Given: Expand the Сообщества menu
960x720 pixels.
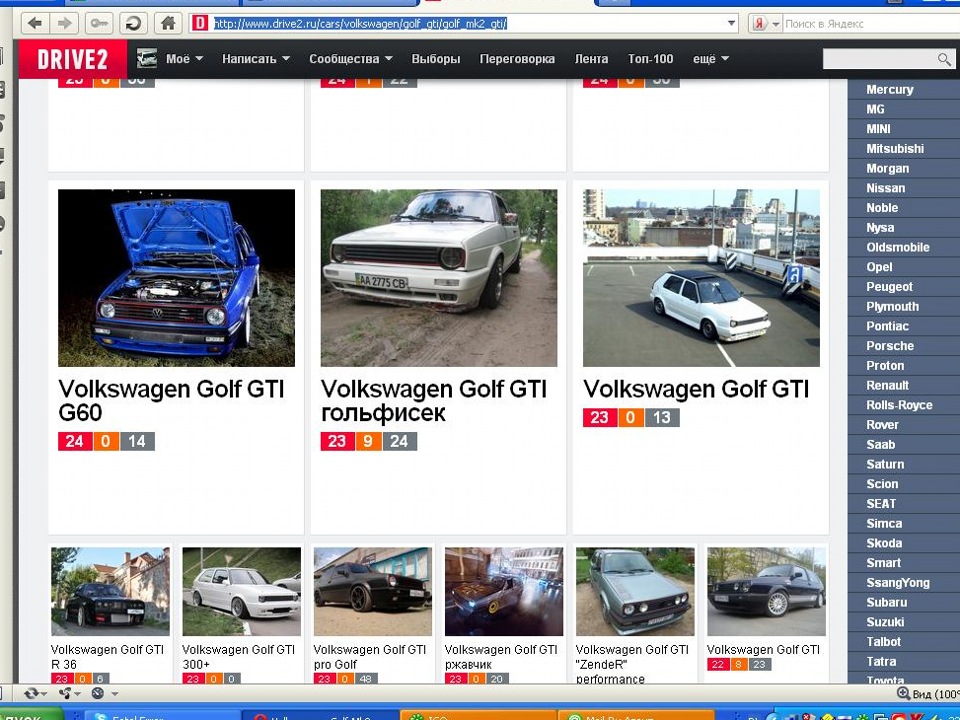Looking at the screenshot, I should [351, 59].
